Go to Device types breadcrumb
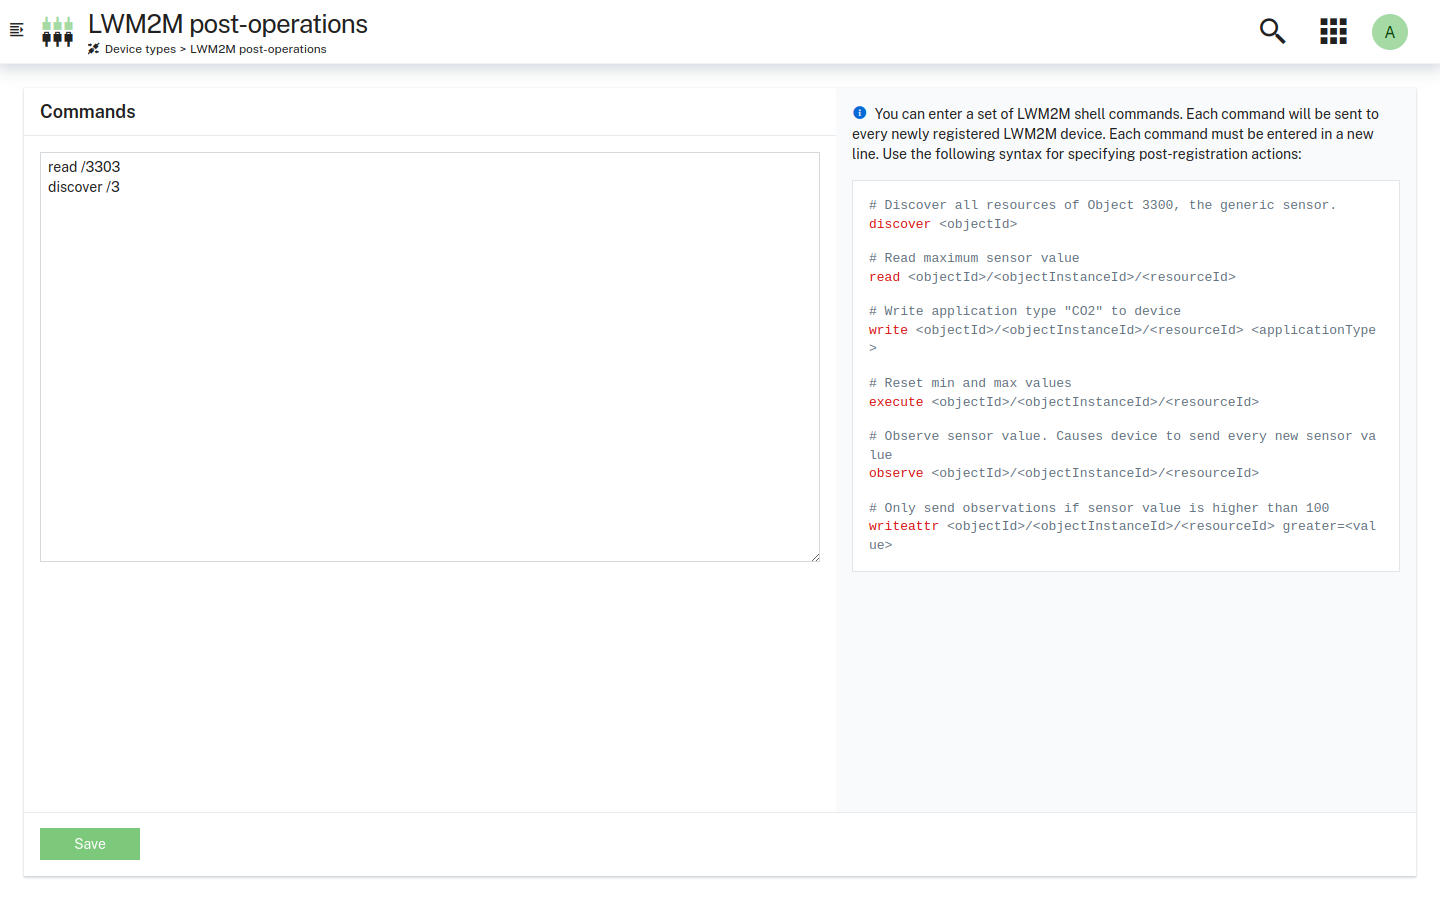 pos(140,49)
